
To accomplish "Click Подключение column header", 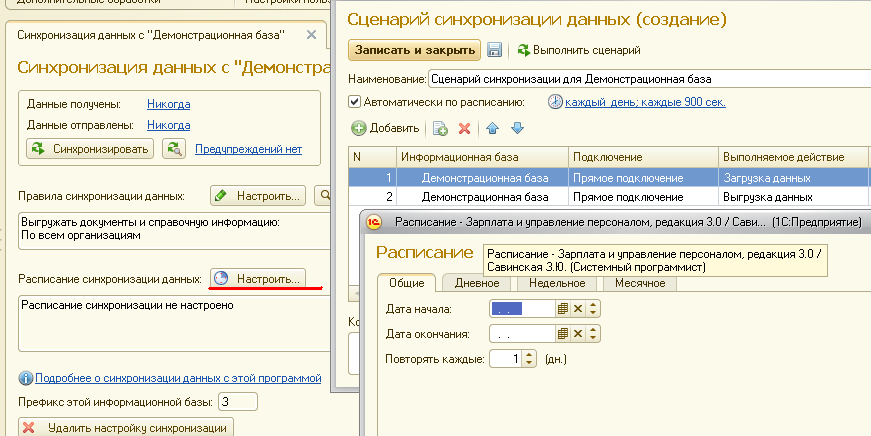I will 643,158.
